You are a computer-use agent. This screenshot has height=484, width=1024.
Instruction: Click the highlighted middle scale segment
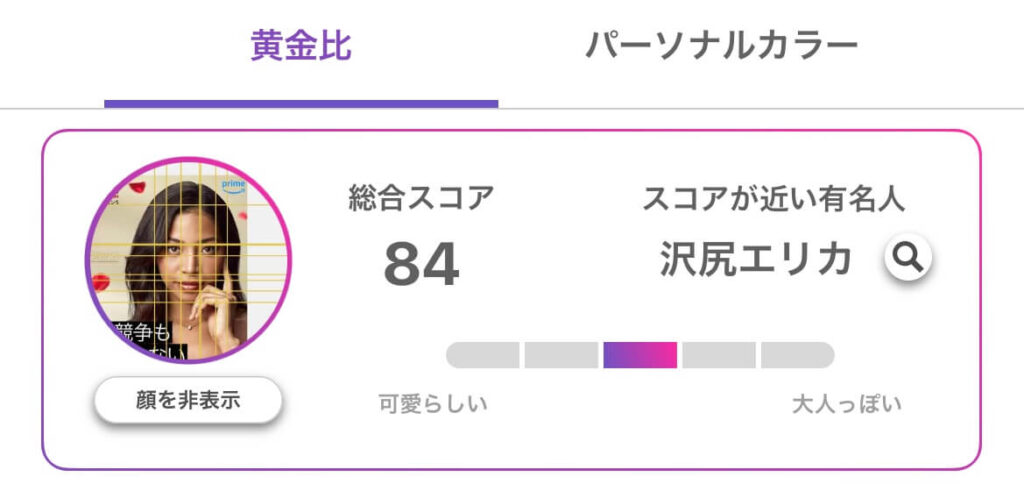point(640,355)
